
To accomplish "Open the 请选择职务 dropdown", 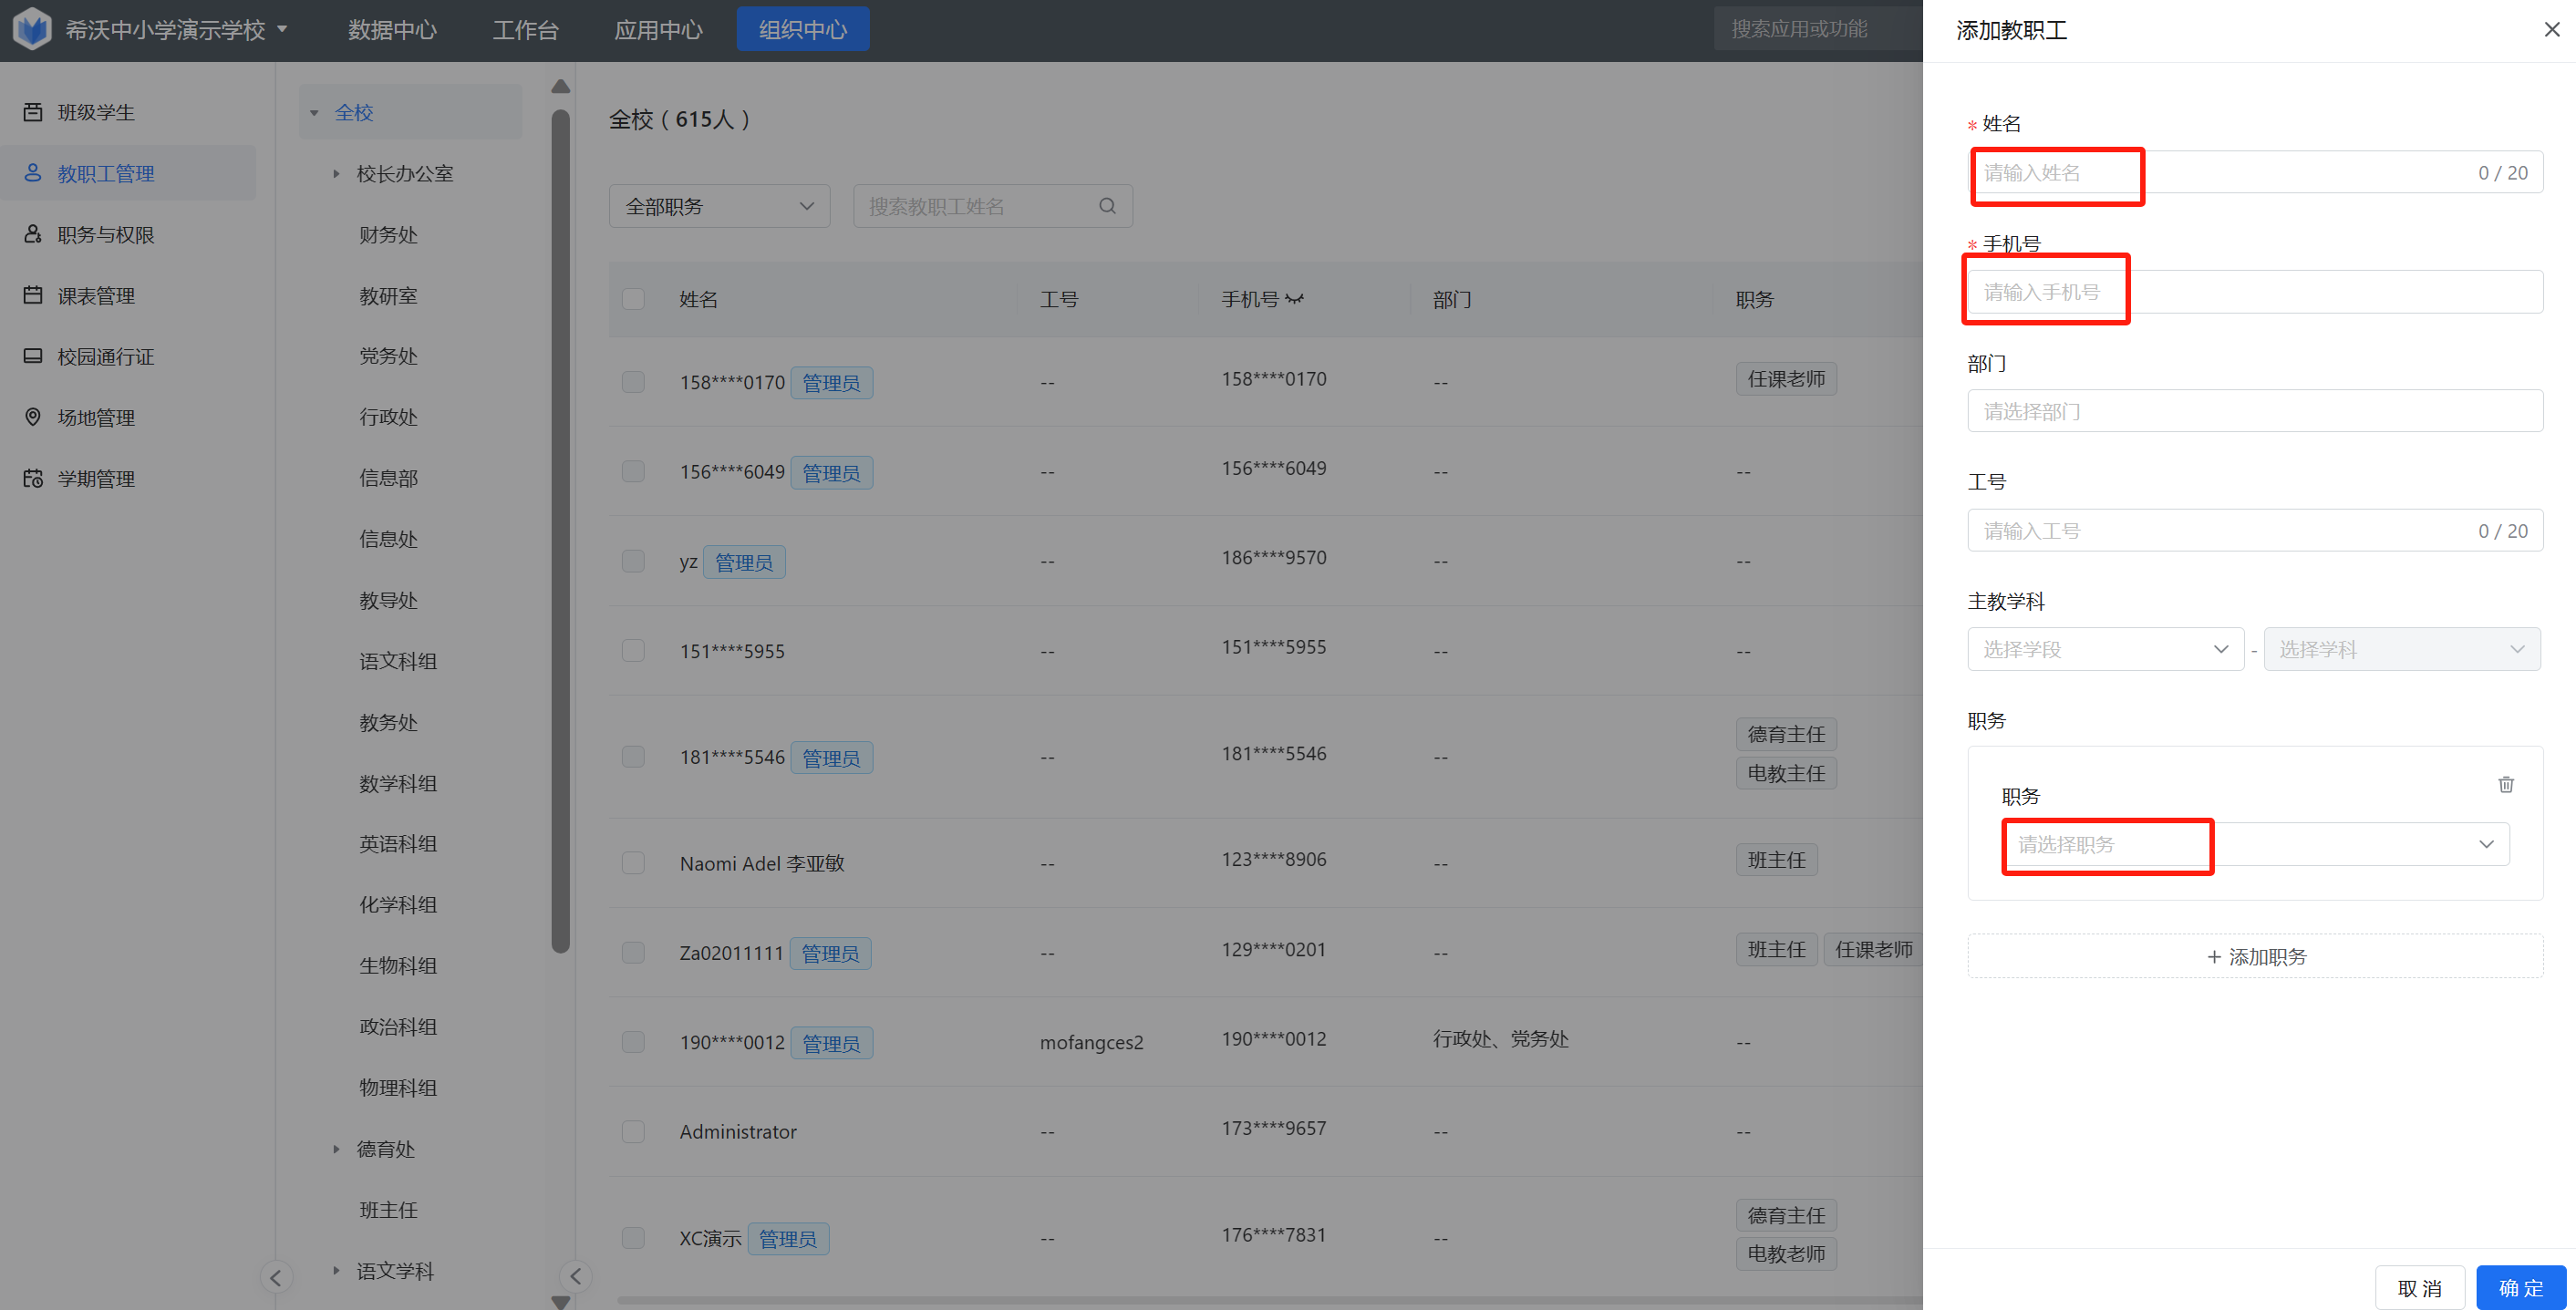I will [2254, 844].
